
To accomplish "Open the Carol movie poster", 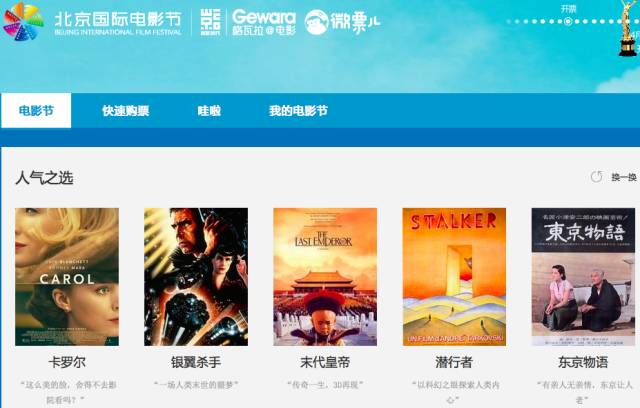I will (67, 277).
